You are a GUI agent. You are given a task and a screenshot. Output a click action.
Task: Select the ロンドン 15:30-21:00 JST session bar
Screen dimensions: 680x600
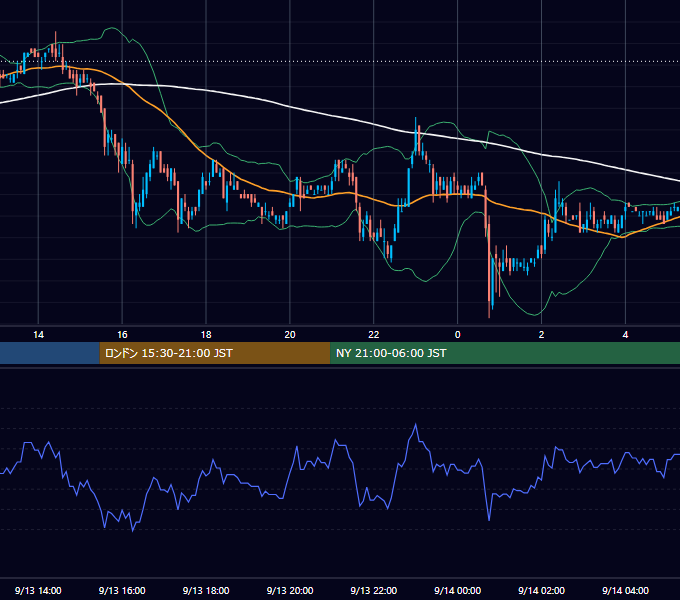tap(215, 353)
